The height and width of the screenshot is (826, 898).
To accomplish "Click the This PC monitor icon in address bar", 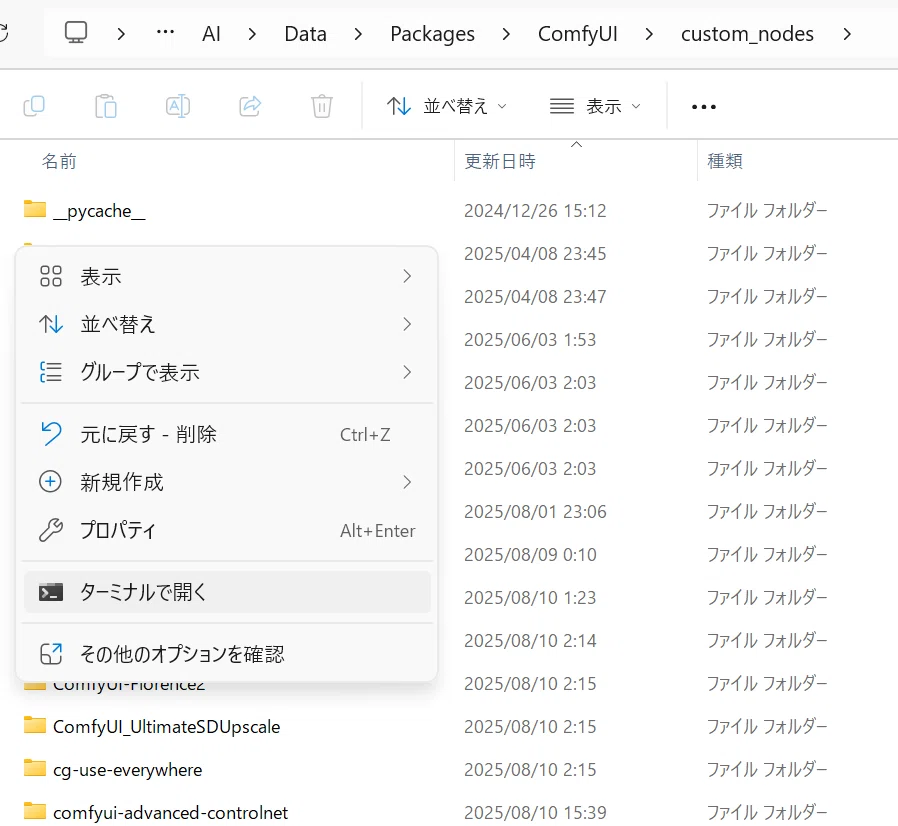I will pyautogui.click(x=76, y=33).
